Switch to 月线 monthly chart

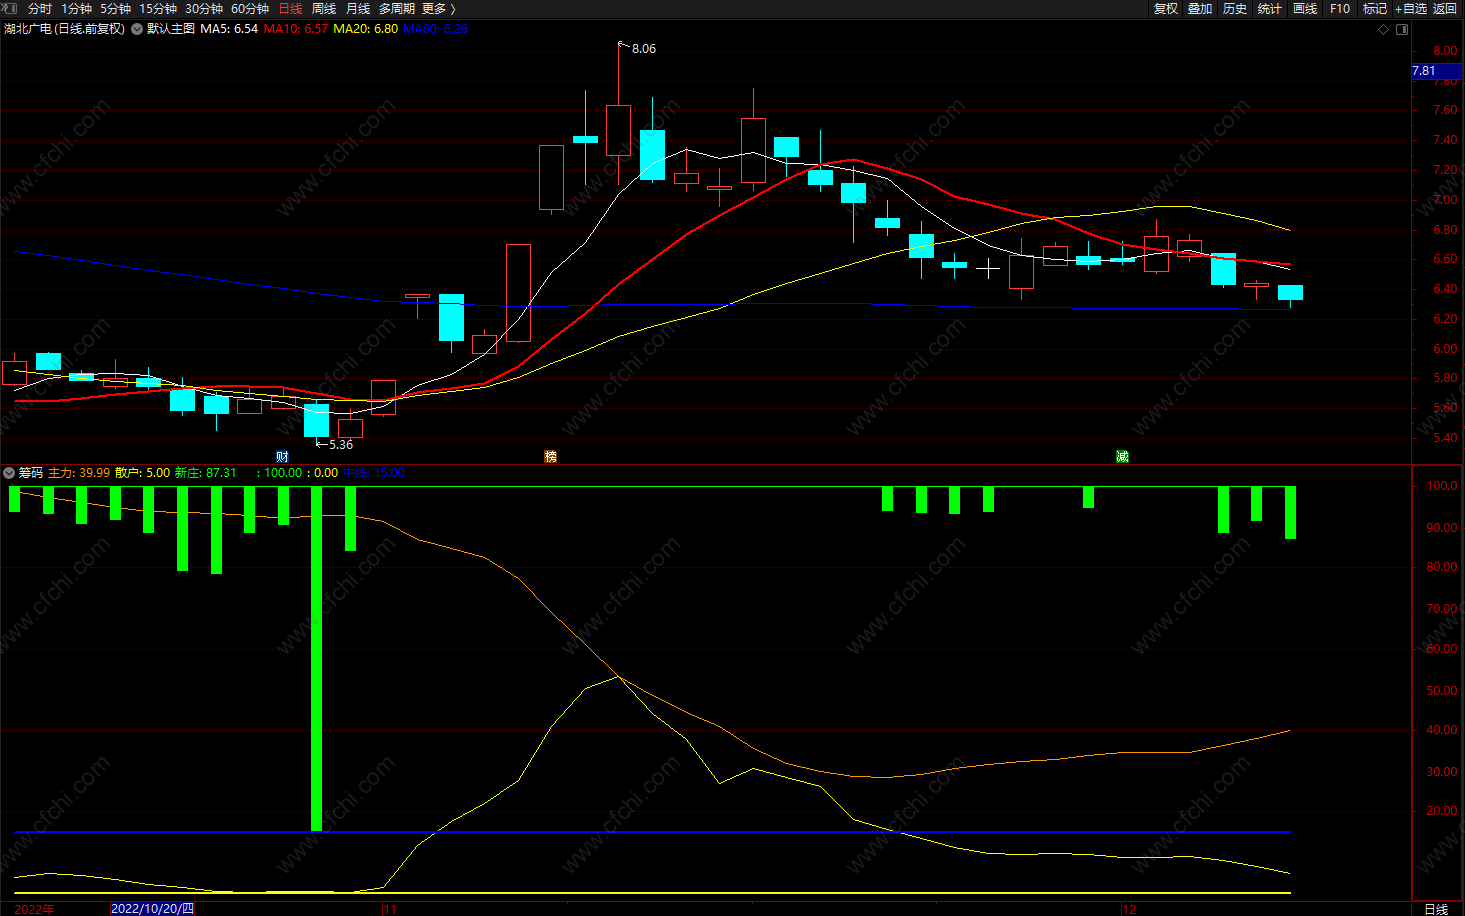coord(358,9)
